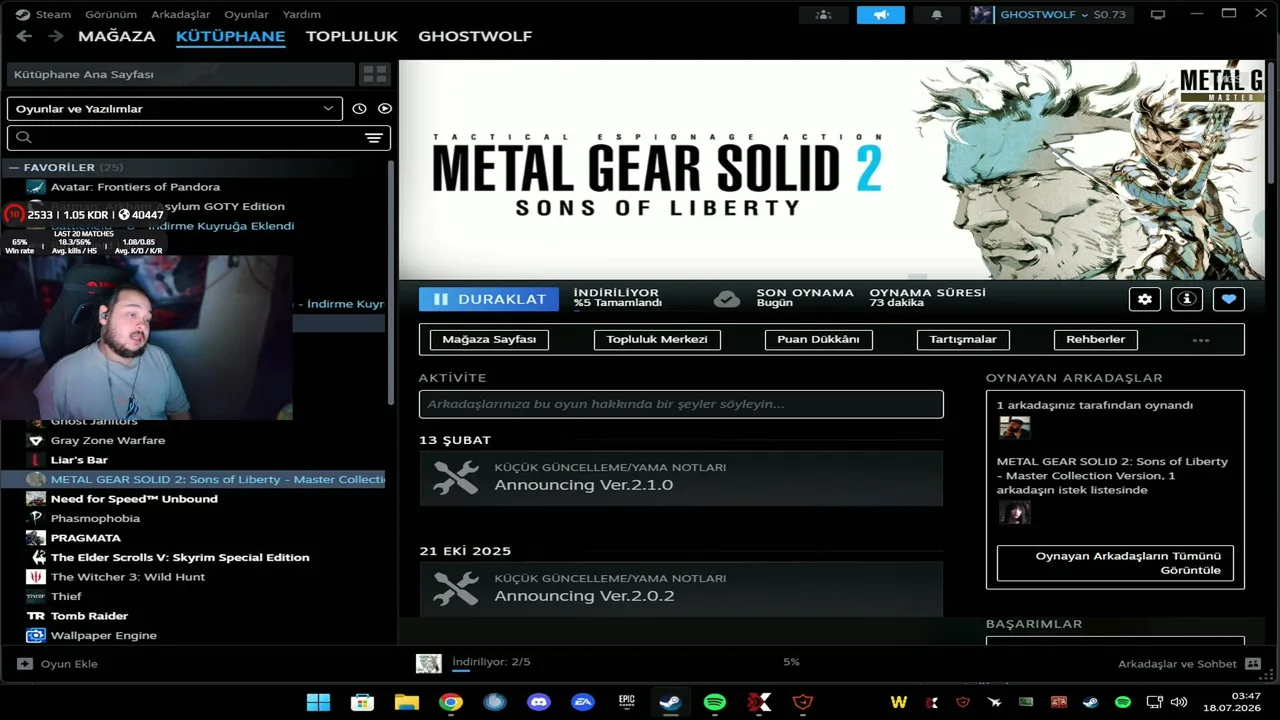Open the Arkadaşlar menu

[x=181, y=15]
